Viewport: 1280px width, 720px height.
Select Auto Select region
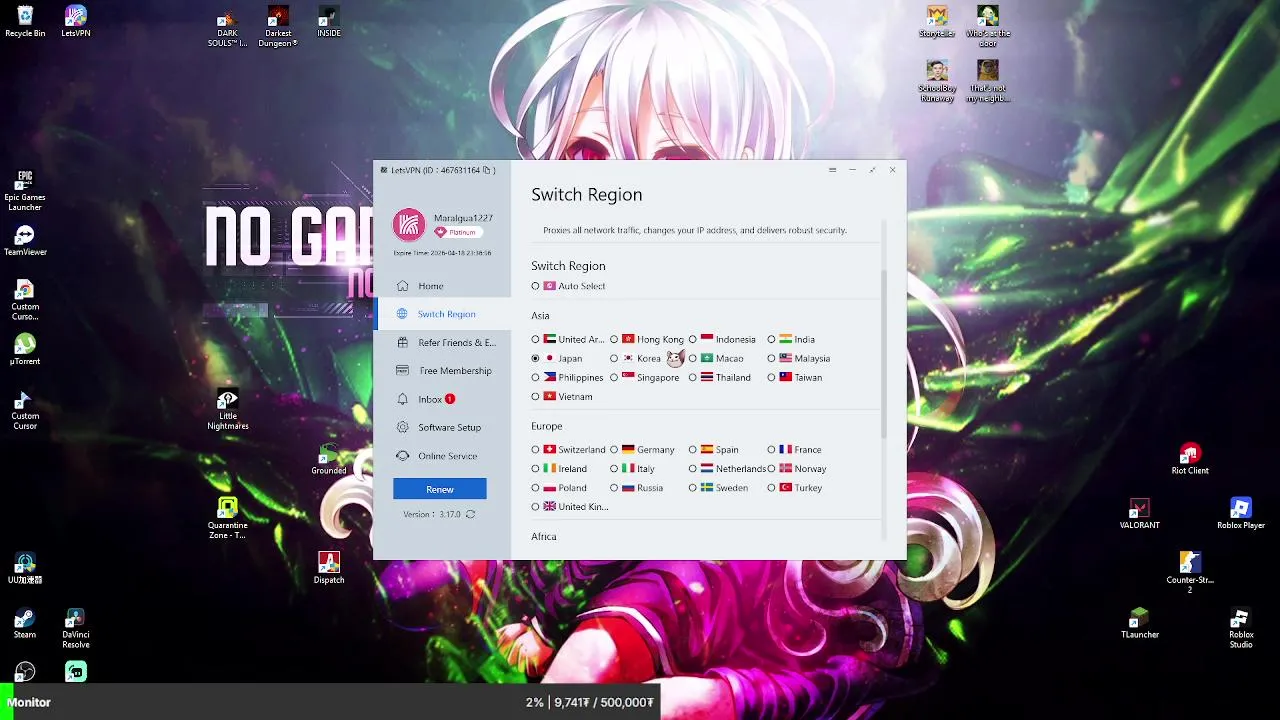click(x=568, y=286)
